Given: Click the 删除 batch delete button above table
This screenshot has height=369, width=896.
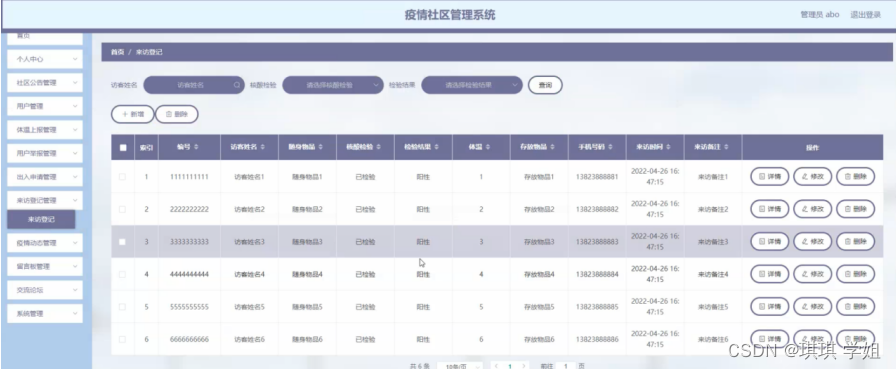Looking at the screenshot, I should 177,114.
